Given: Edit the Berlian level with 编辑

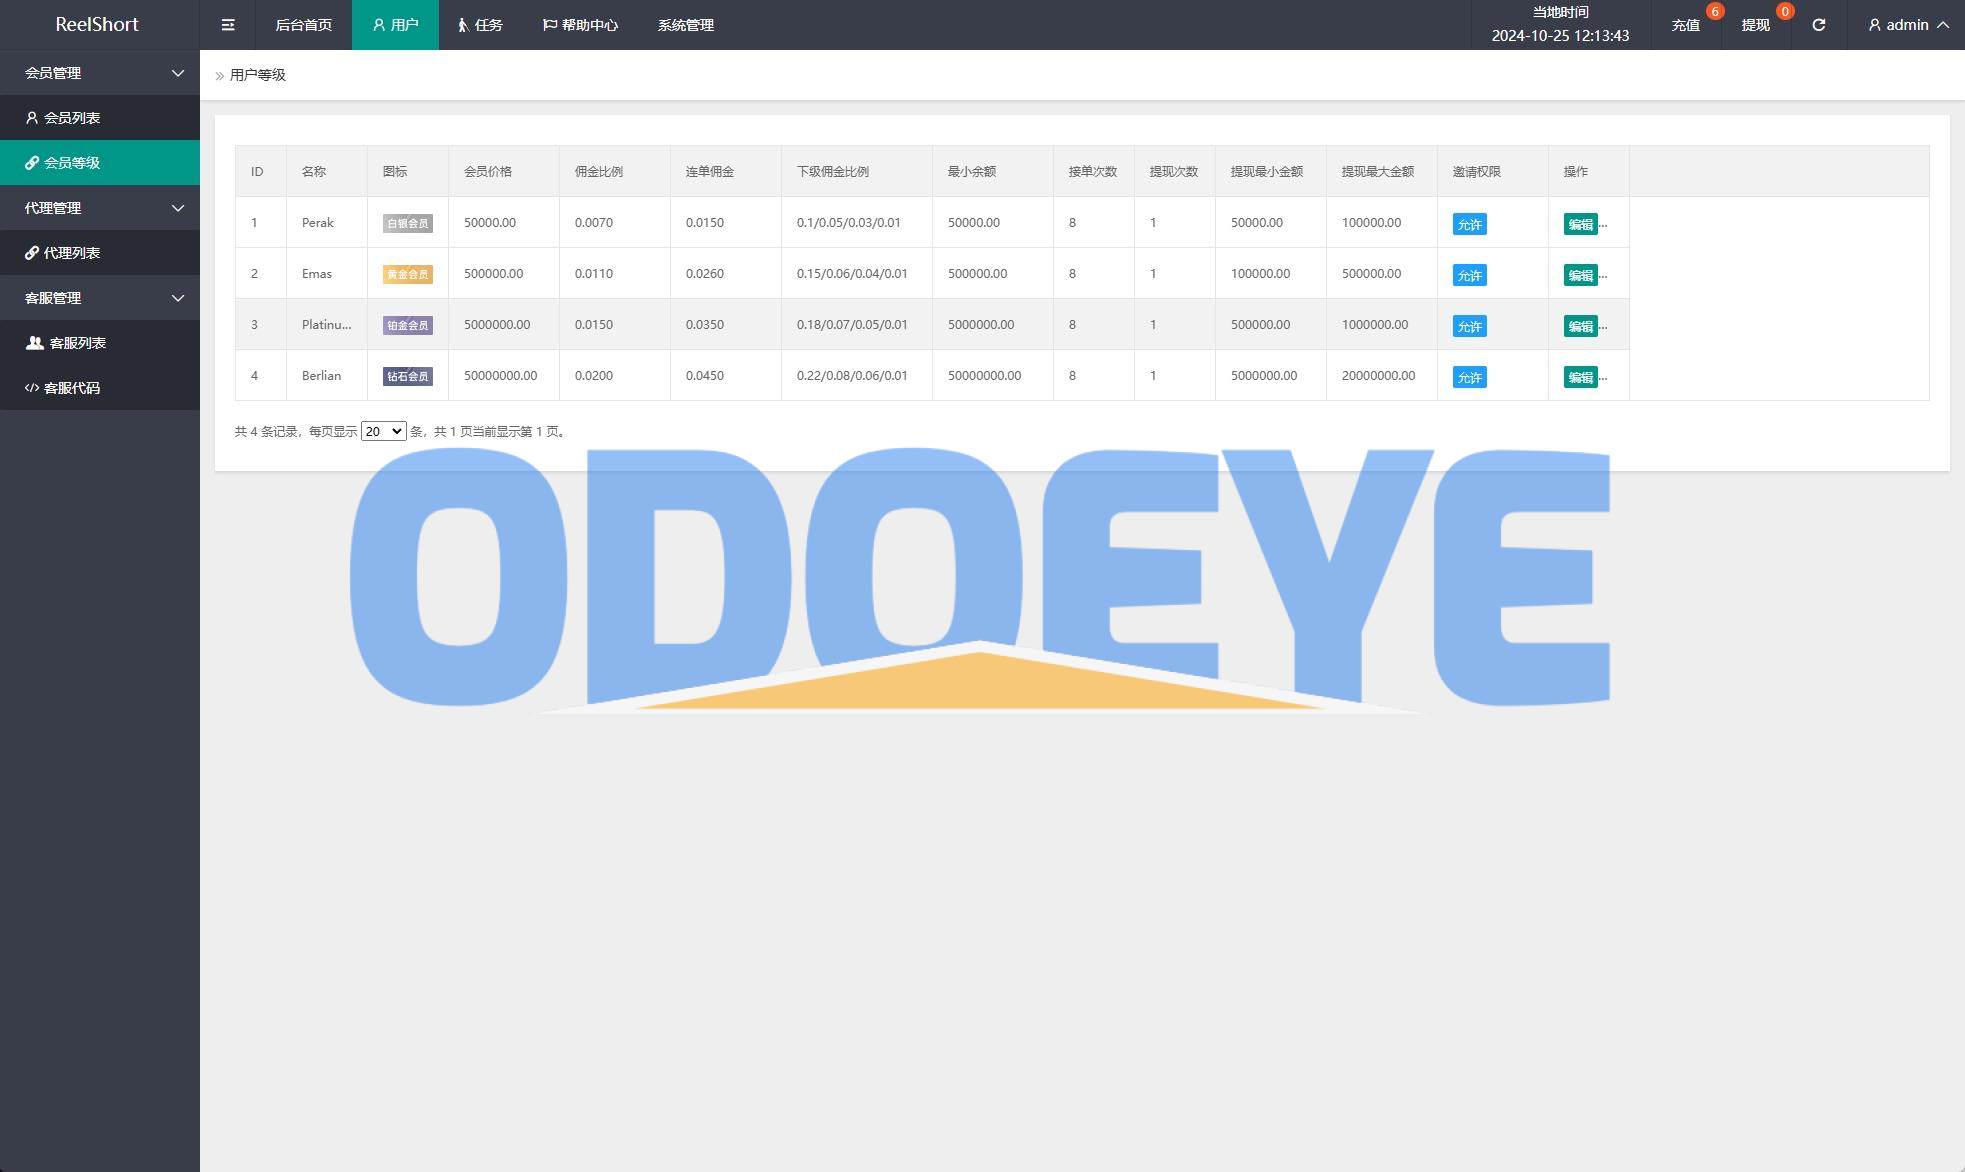Looking at the screenshot, I should point(1580,377).
